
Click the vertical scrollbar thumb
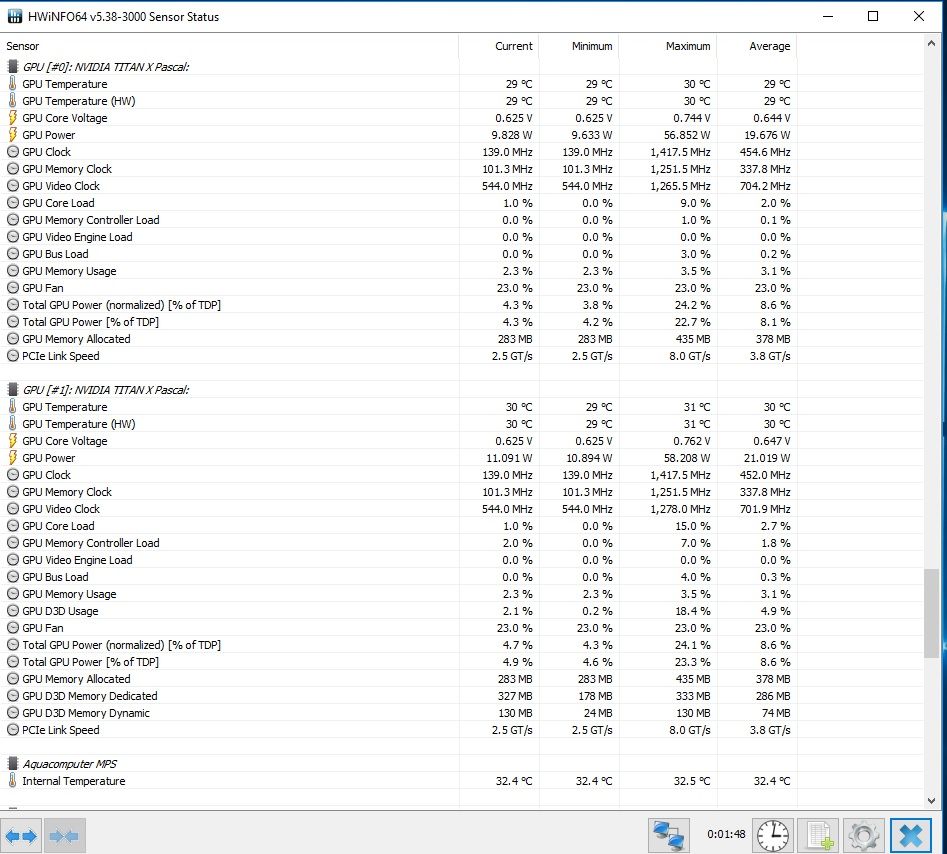point(931,613)
